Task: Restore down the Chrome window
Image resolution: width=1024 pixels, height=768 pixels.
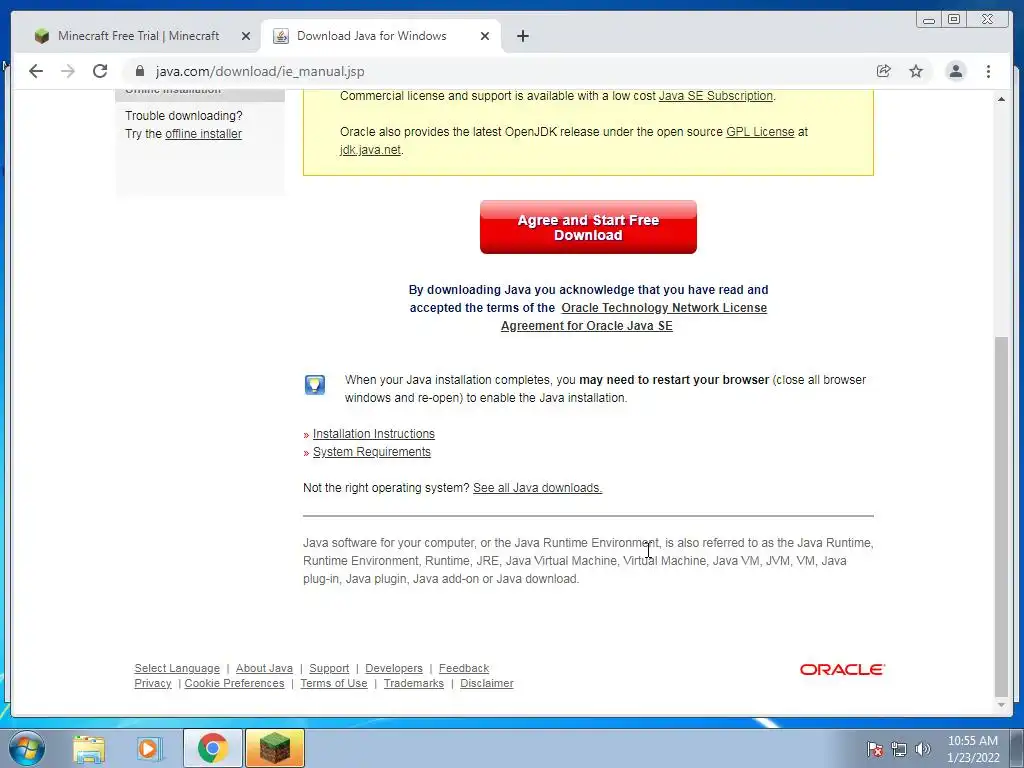Action: coord(954,20)
